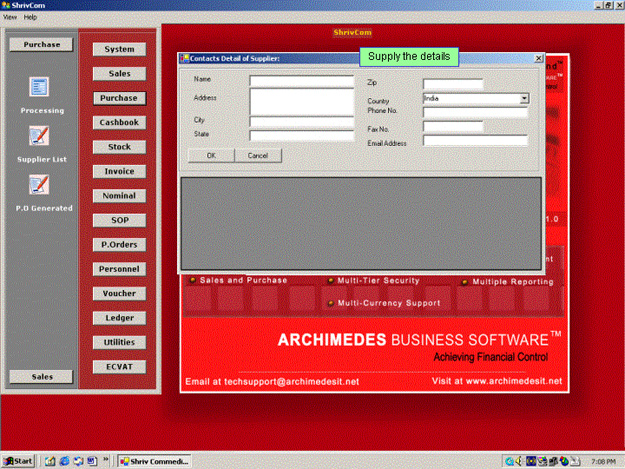The image size is (625, 469).
Task: Open the Utilities module button
Action: 119,342
